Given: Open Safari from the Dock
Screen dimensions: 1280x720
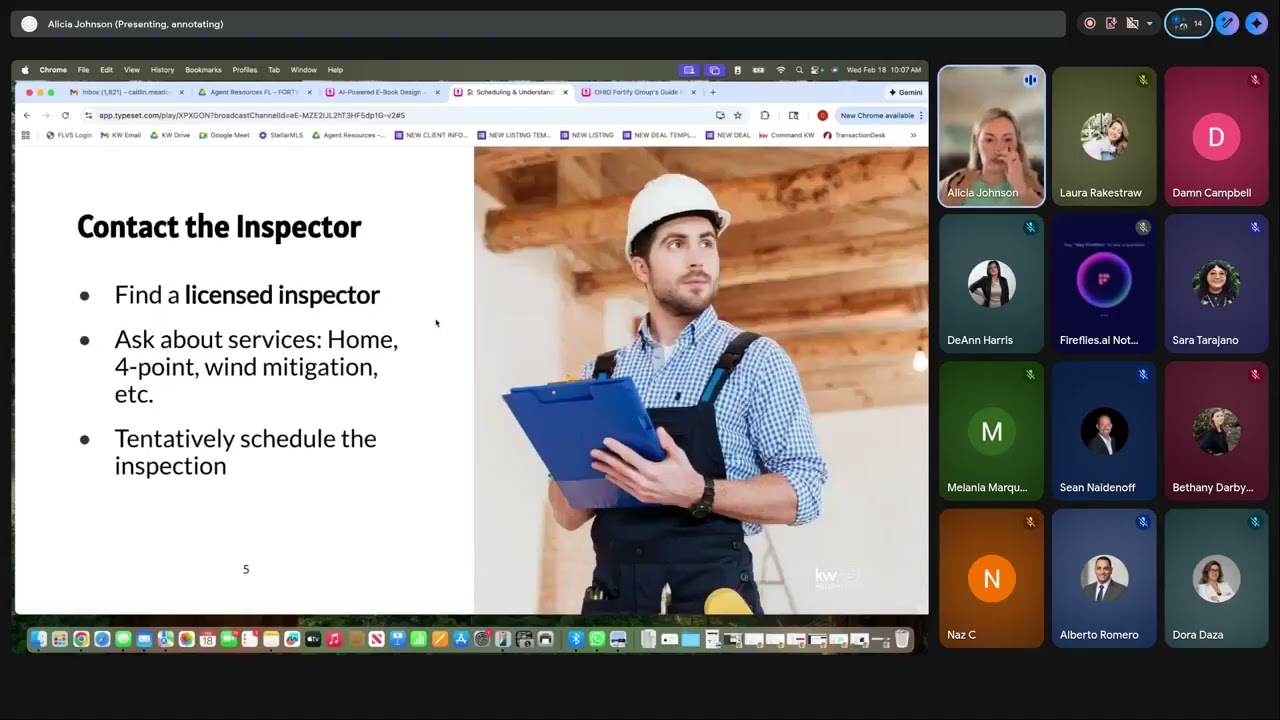Looking at the screenshot, I should click(x=102, y=639).
